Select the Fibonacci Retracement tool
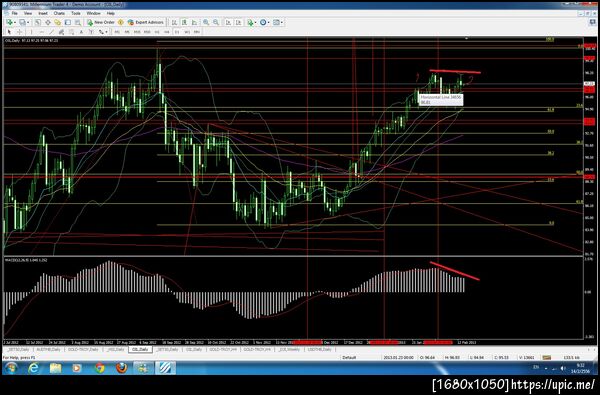 72,32
